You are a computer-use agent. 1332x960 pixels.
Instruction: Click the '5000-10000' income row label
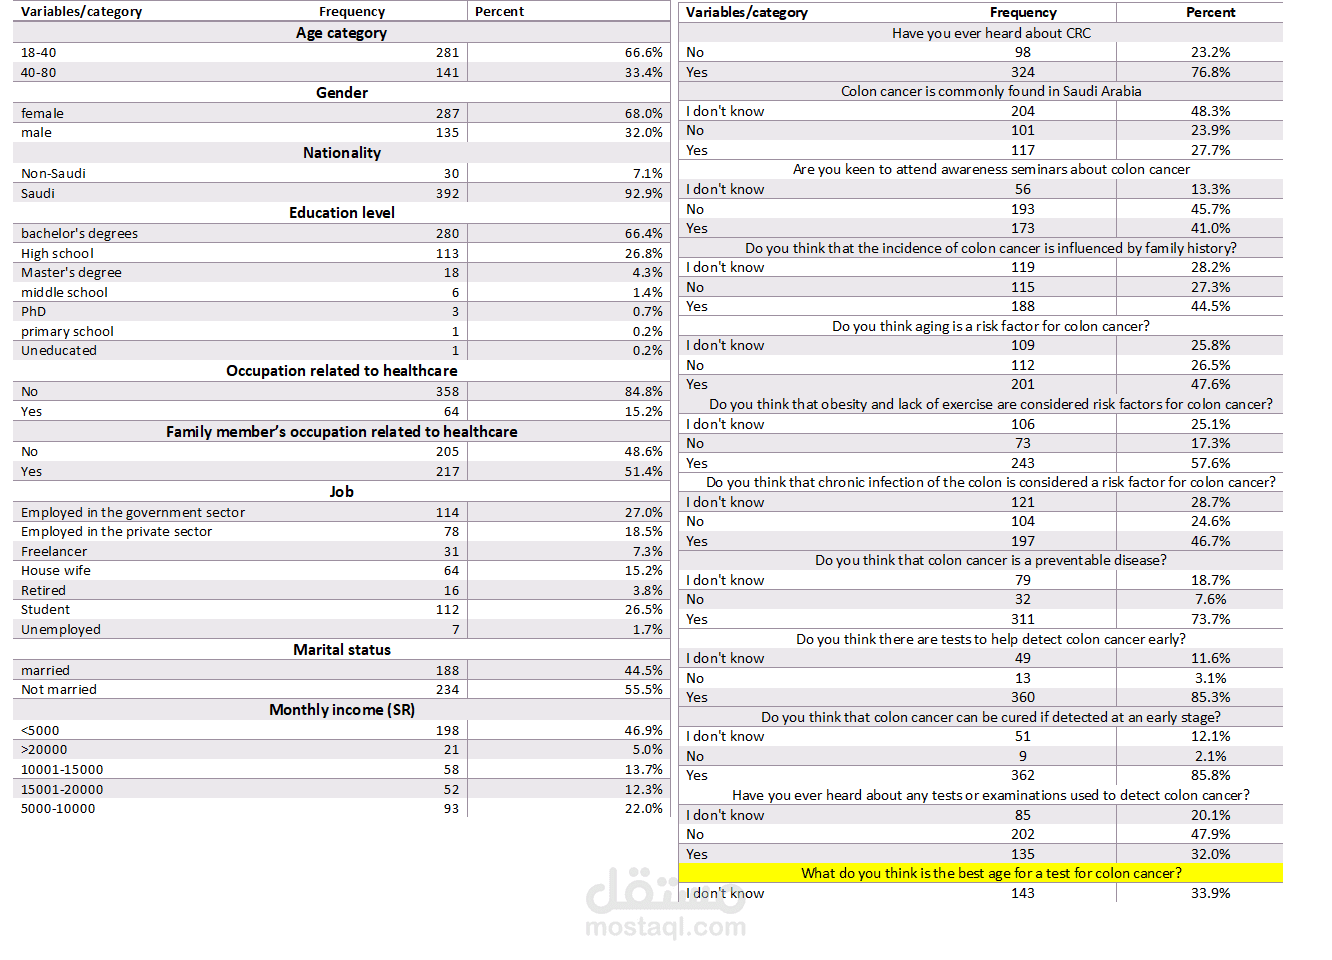(58, 809)
